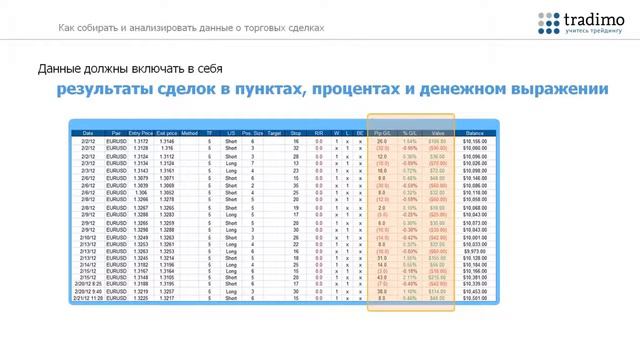Select the slide header about collecting trade data
This screenshot has width=640, height=360.
(x=191, y=28)
